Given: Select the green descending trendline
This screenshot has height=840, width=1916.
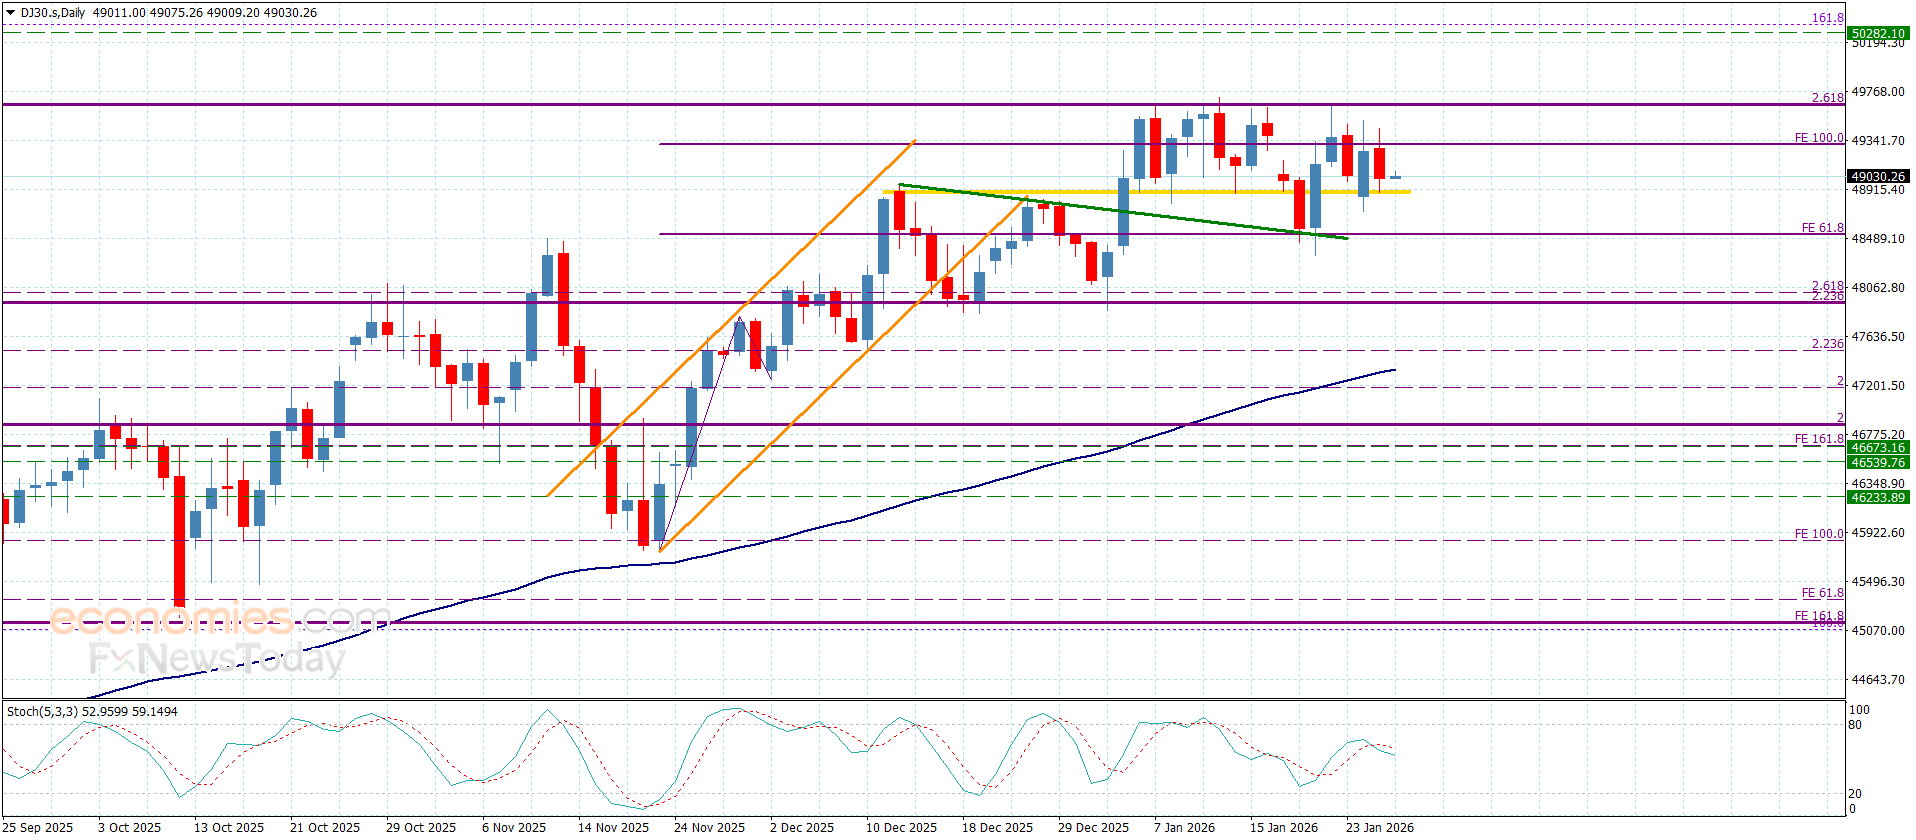Looking at the screenshot, I should click(1123, 211).
